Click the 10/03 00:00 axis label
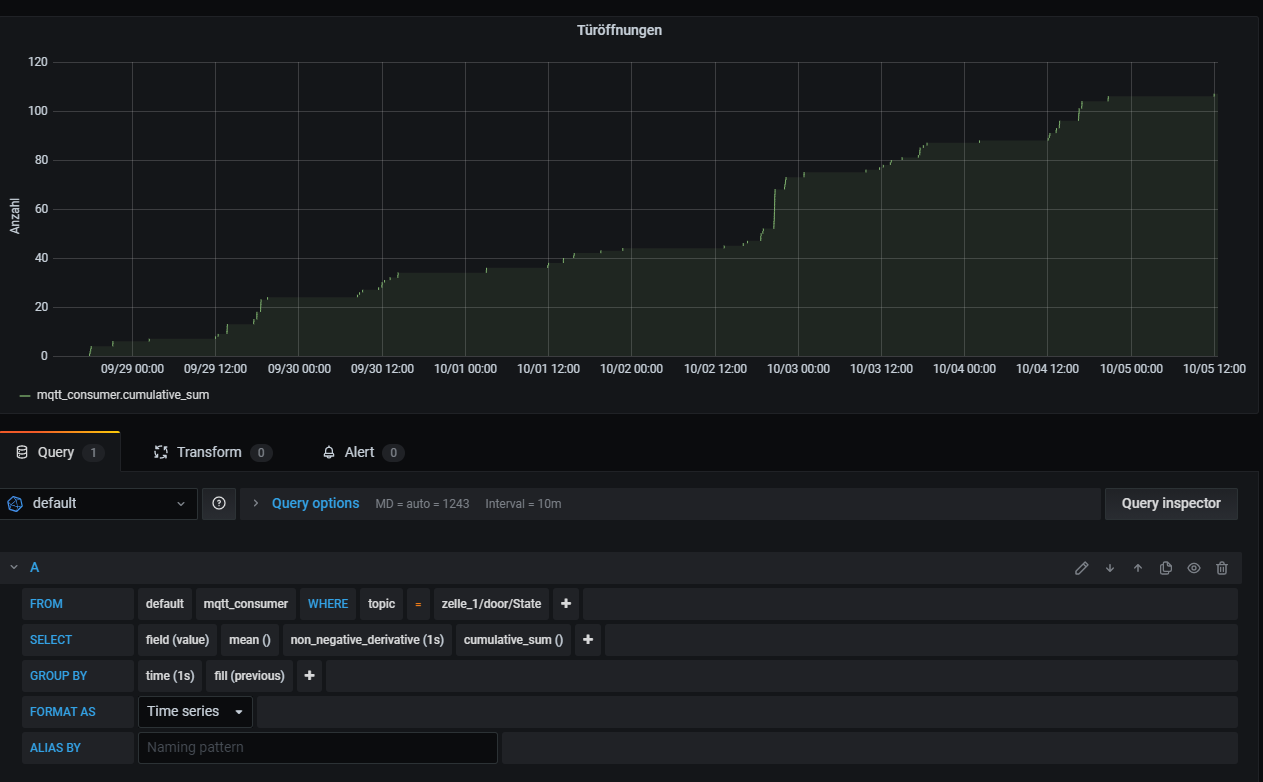1263x782 pixels. pyautogui.click(x=798, y=369)
